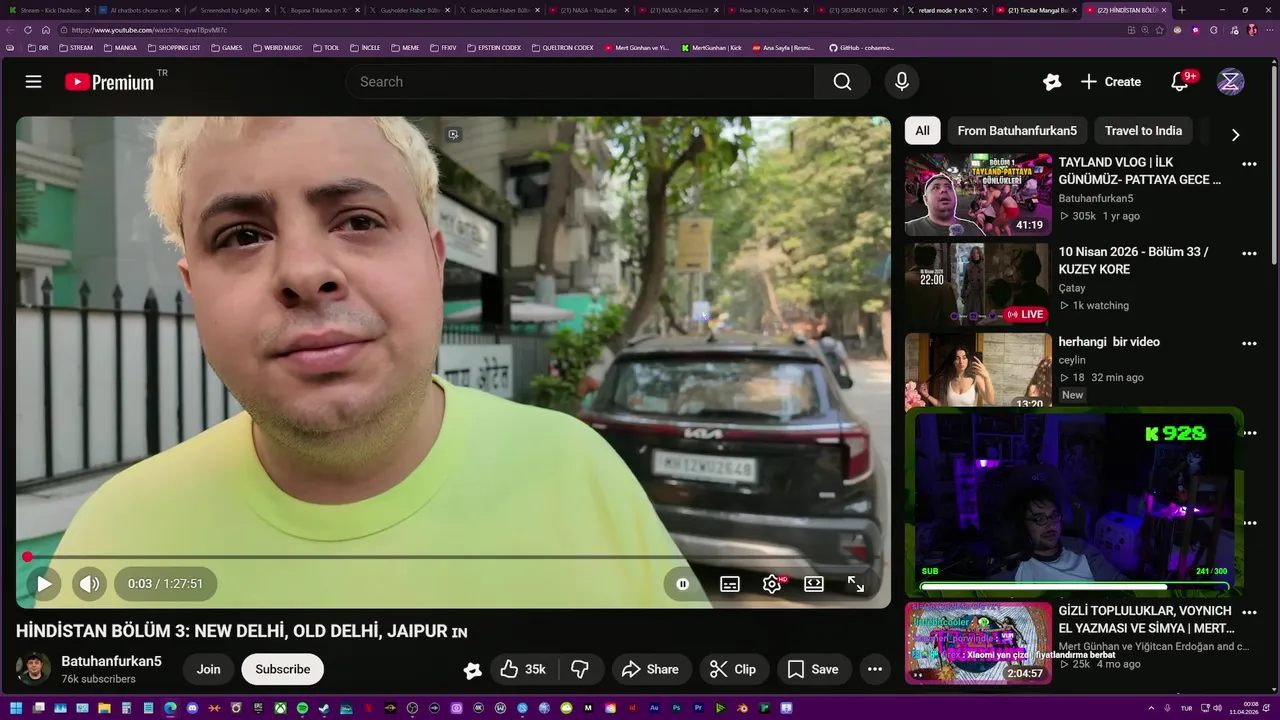Screen dimensions: 1280x720
Task: Open the EPSTEIN CODEX bookmarks folder
Action: click(494, 48)
